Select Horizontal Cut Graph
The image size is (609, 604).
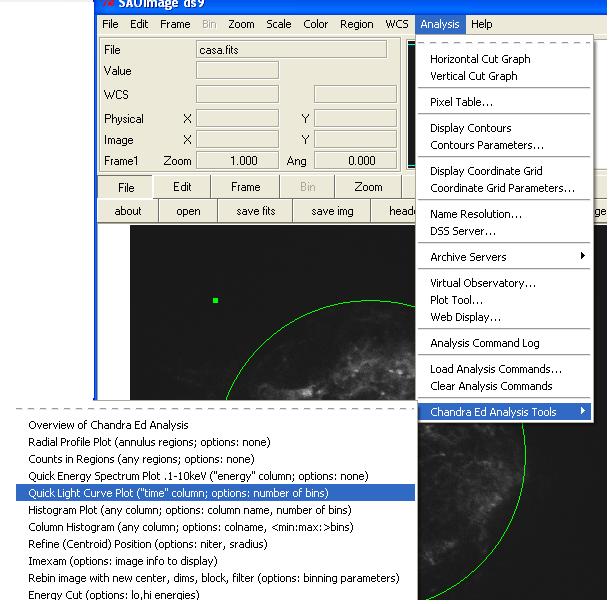[504, 59]
